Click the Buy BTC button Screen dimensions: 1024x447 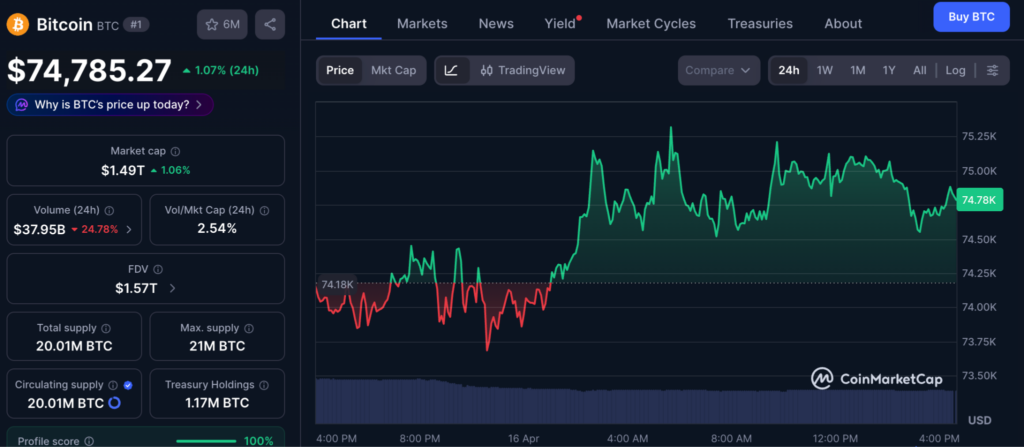tap(970, 17)
